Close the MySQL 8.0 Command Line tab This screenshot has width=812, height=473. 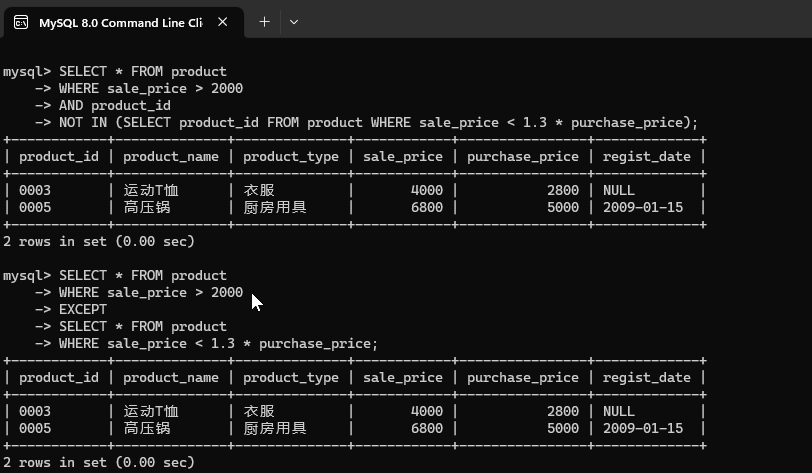[222, 22]
